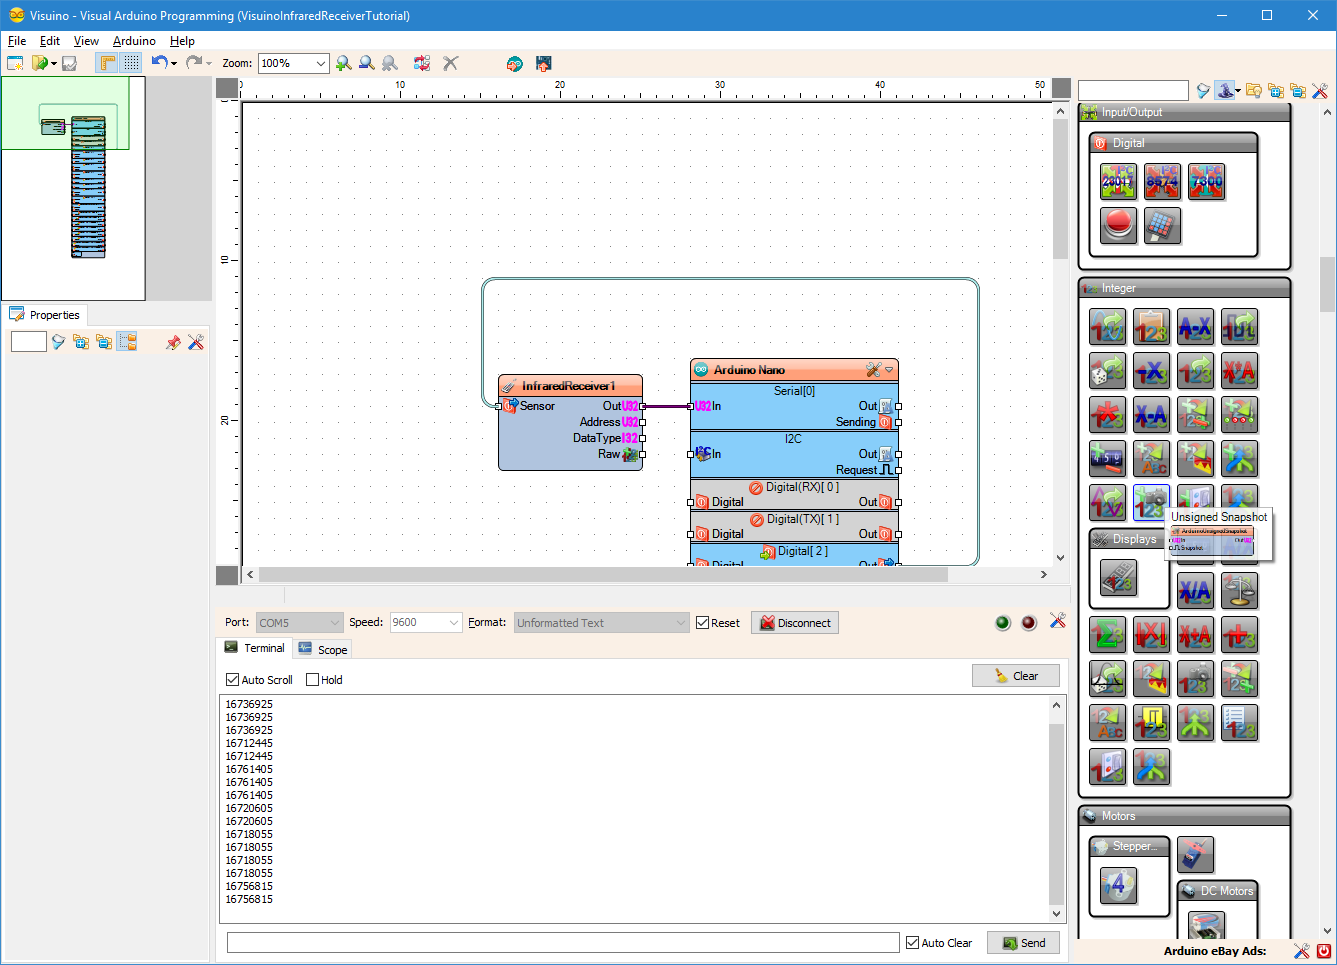Enable the Hold checkbox
Viewport: 1337px width, 965px height.
(313, 680)
